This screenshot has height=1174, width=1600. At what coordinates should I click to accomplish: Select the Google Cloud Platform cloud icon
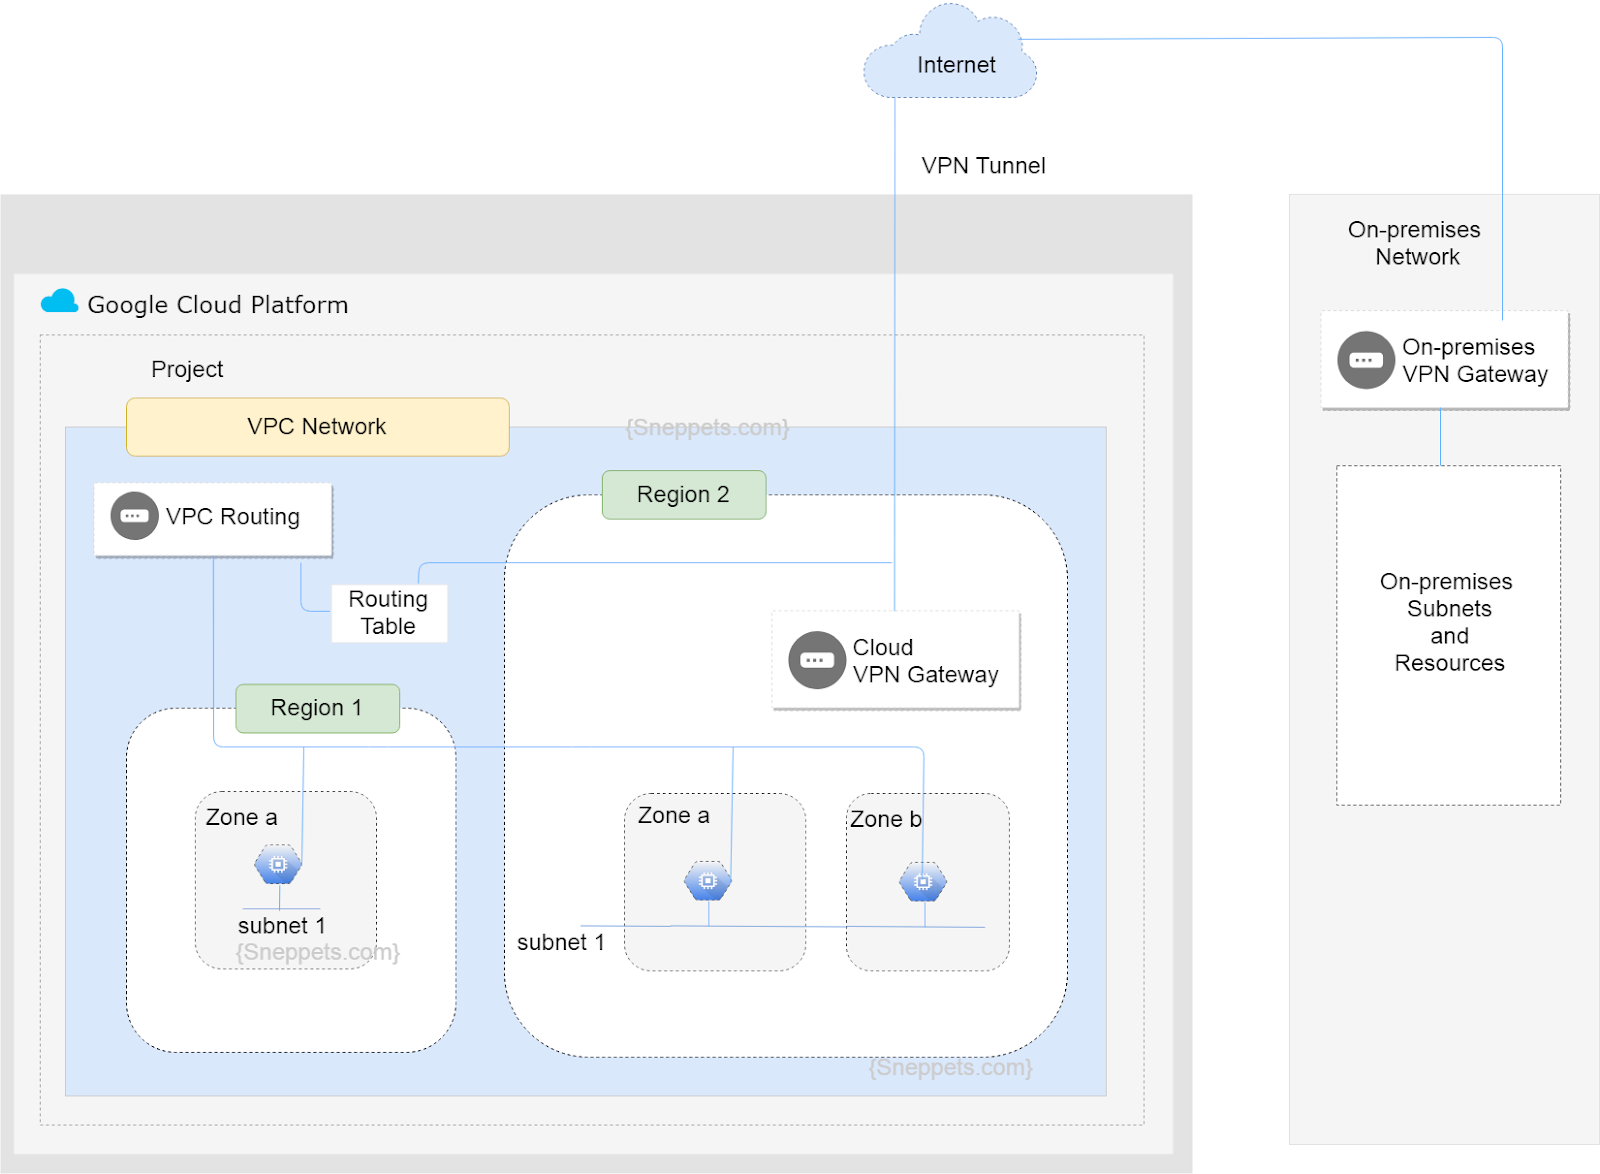click(x=58, y=299)
